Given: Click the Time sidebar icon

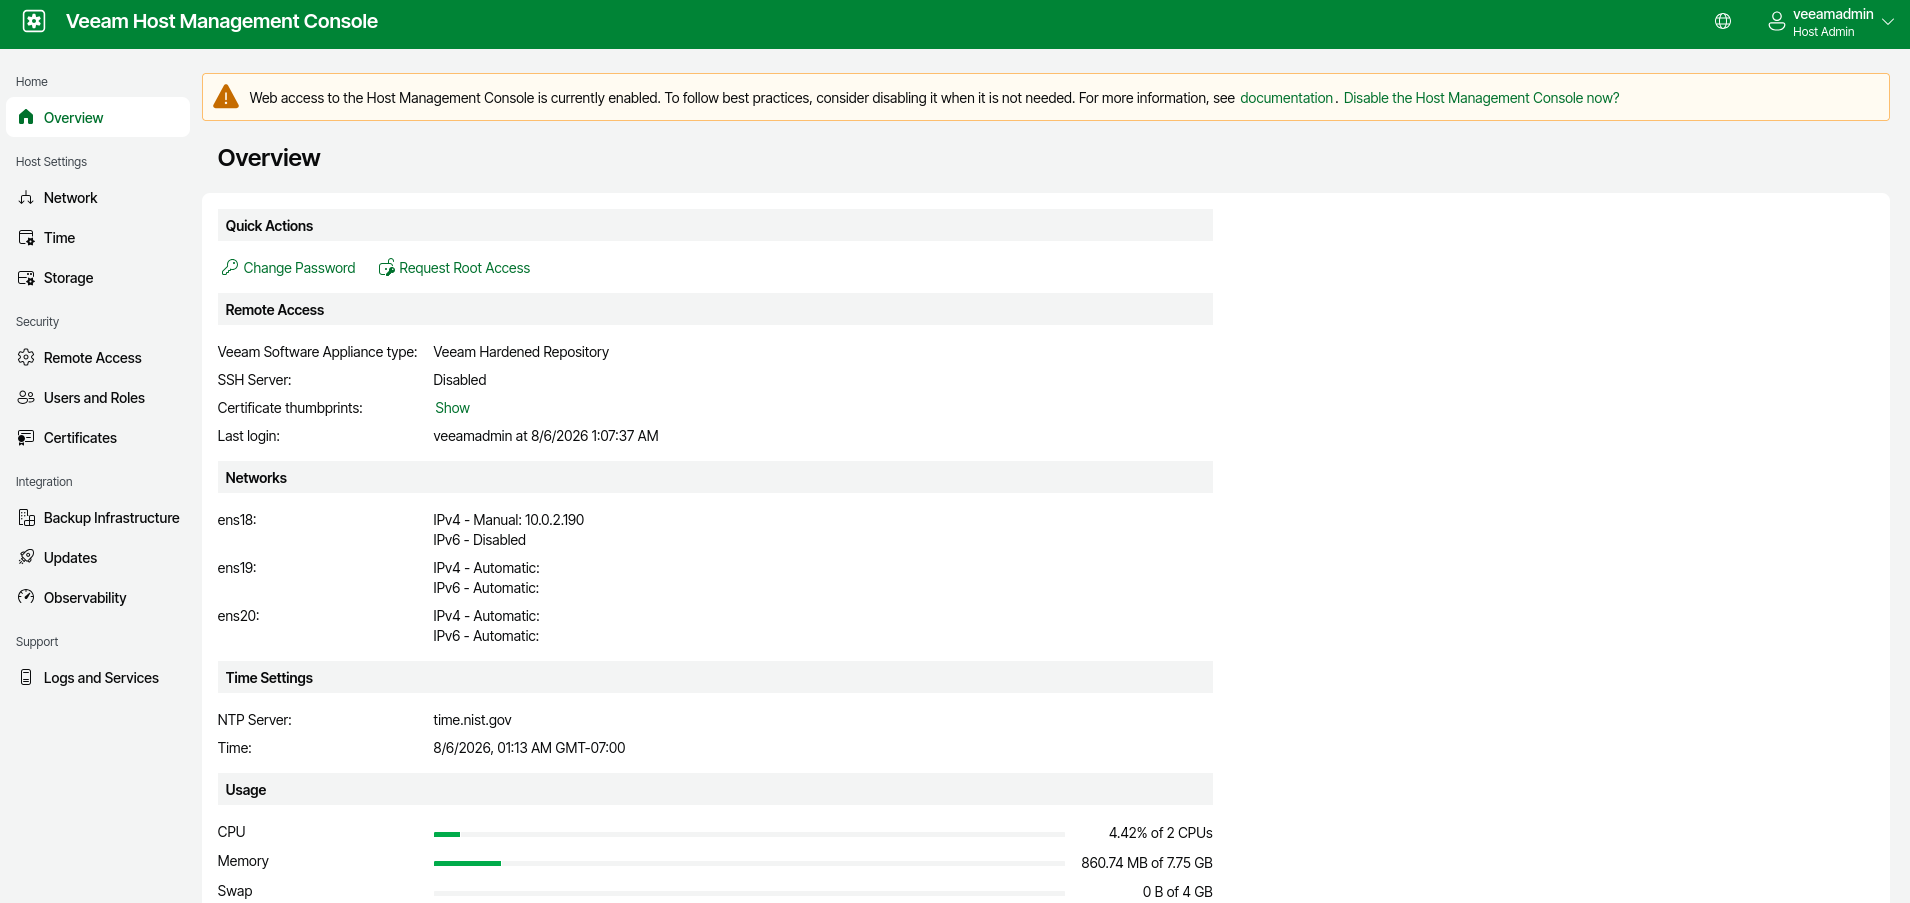Looking at the screenshot, I should [x=26, y=238].
